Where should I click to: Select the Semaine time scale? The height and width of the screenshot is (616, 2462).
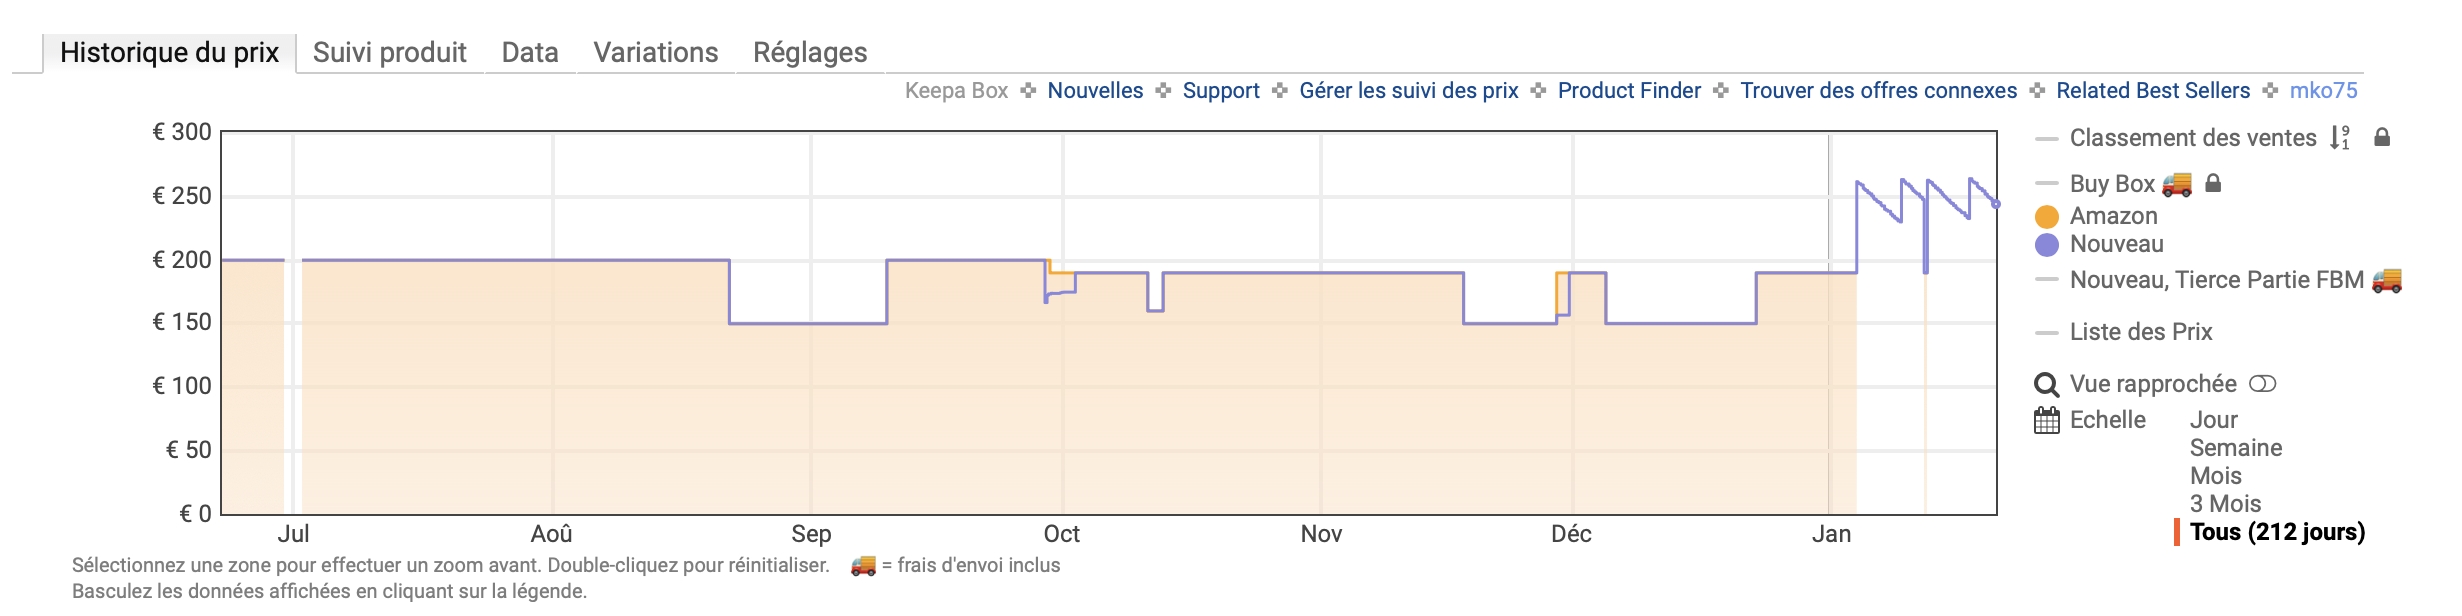click(x=2232, y=448)
